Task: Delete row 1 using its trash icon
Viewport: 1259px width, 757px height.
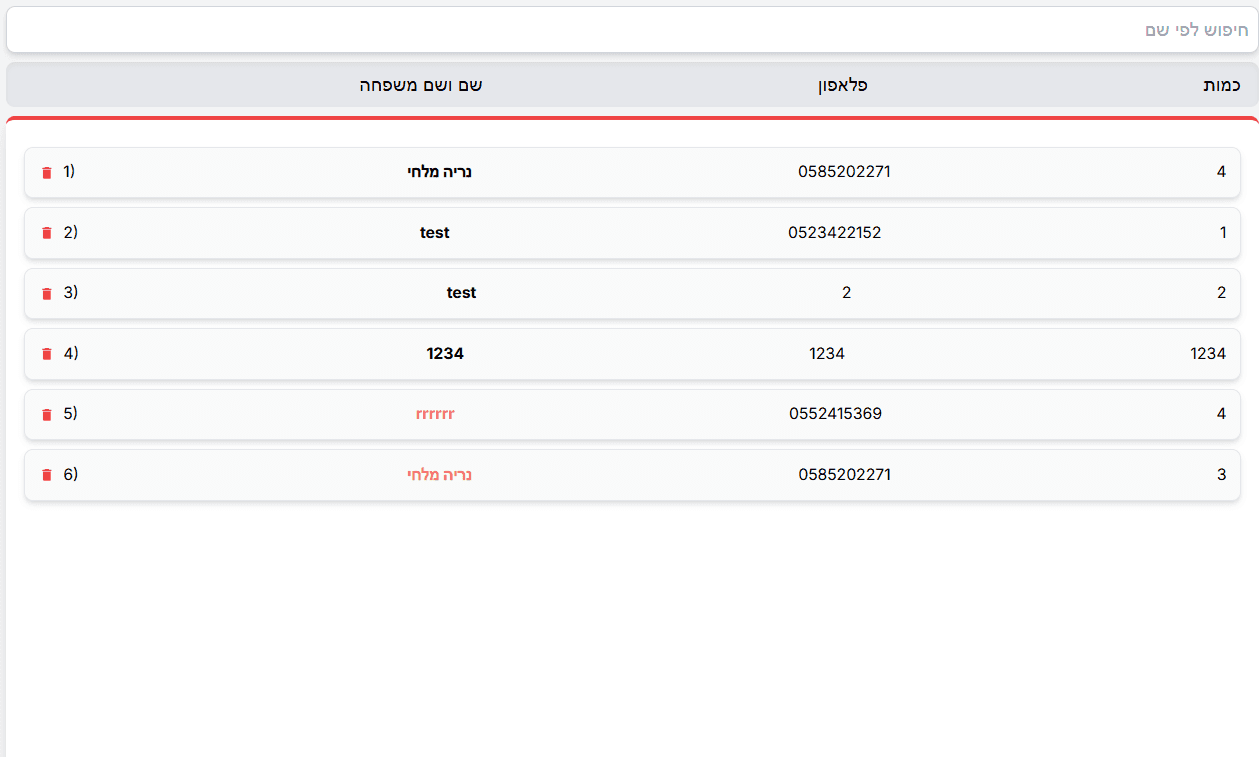Action: pyautogui.click(x=46, y=173)
